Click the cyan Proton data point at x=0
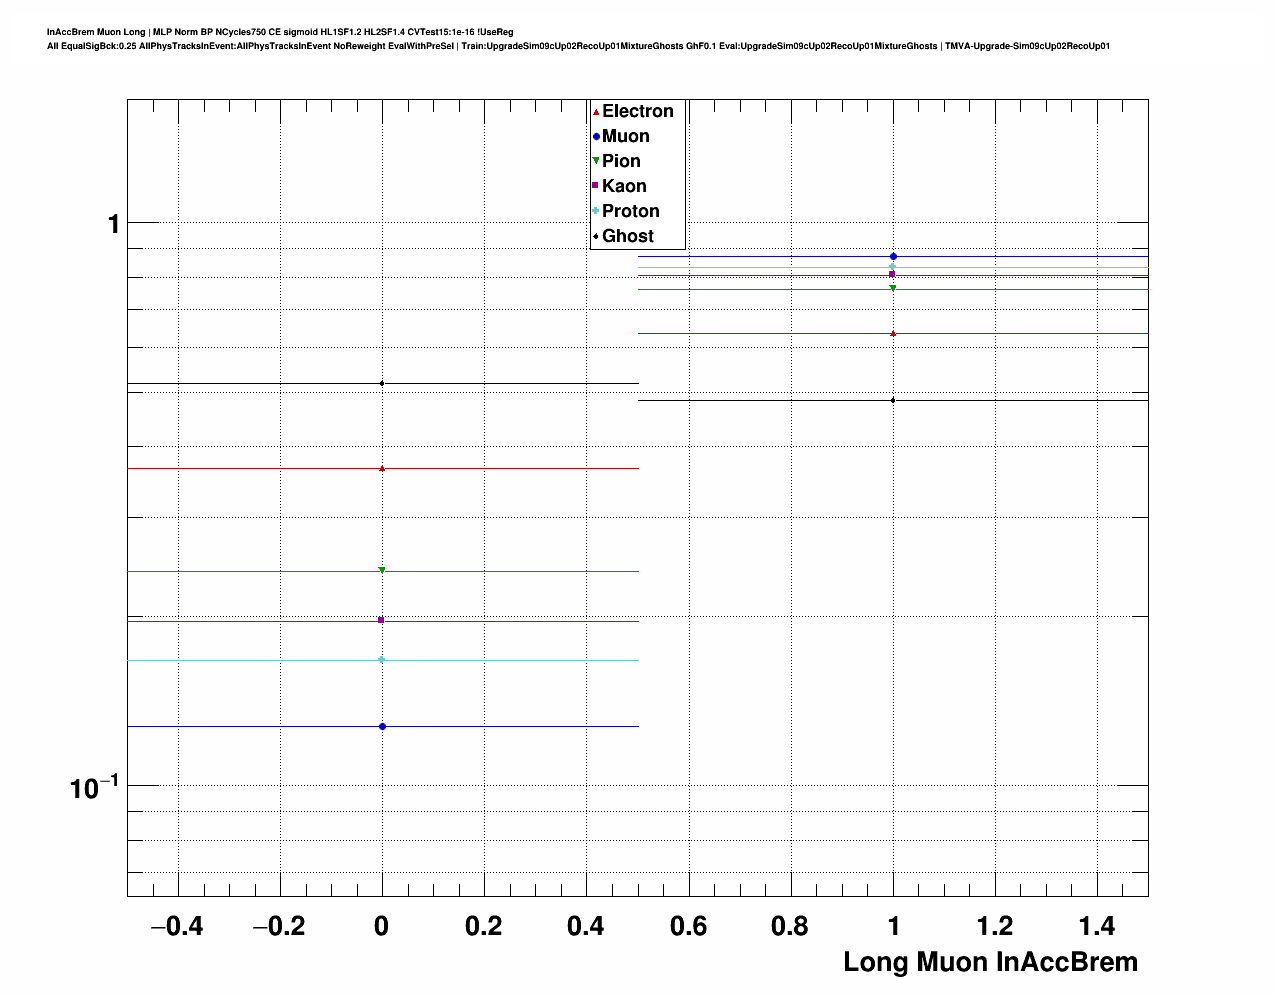Screen dimensions: 1276x996 pos(382,660)
